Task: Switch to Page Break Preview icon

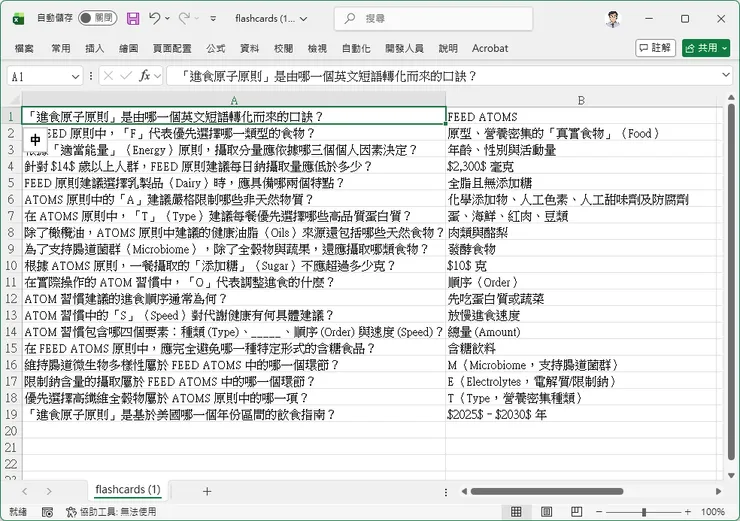Action: pos(576,512)
